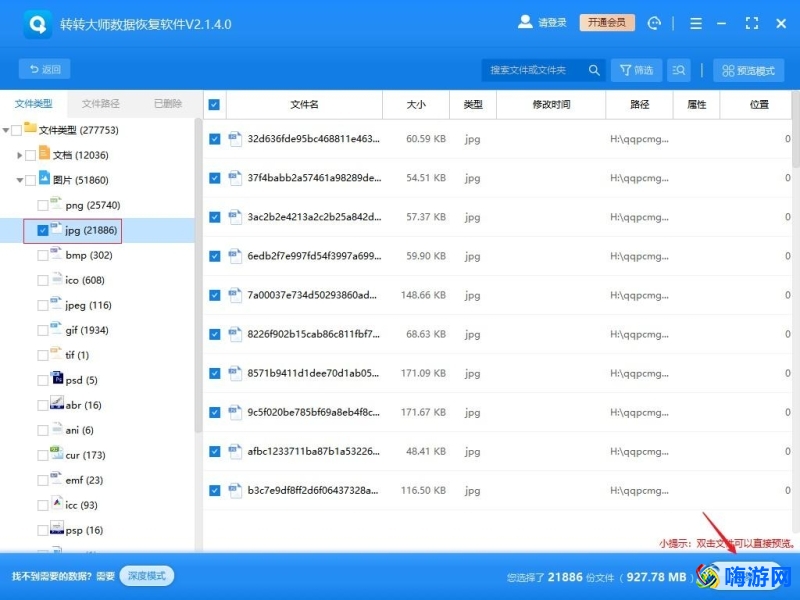Viewport: 800px width, 600px height.
Task: Uncheck the 32d636fde95bc468811e463 file checkbox
Action: pos(215,139)
